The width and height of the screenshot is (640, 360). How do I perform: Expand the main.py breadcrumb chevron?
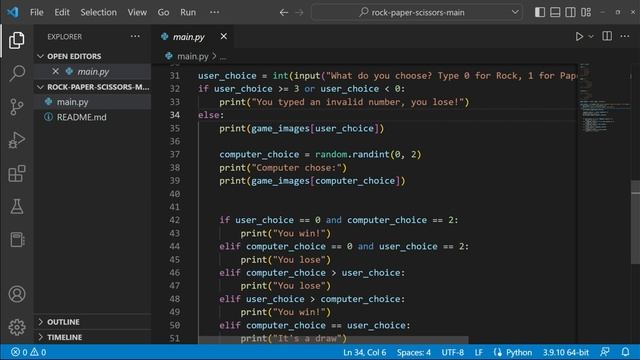coord(214,56)
